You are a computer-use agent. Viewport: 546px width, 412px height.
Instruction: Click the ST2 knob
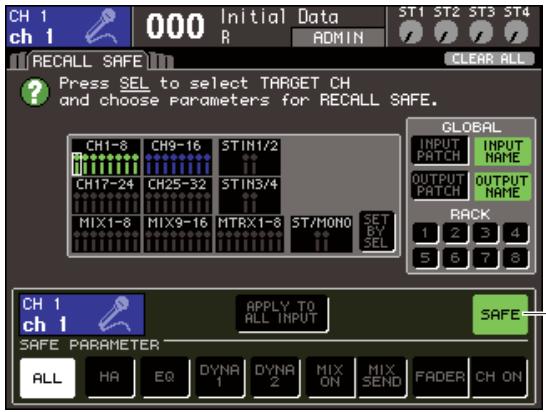click(x=446, y=32)
